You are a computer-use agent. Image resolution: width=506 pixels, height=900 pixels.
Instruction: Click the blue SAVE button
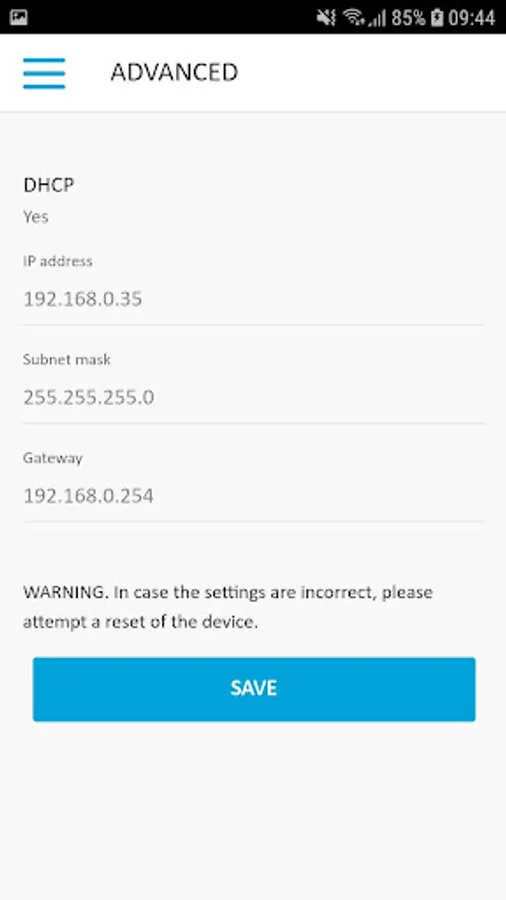(x=254, y=689)
